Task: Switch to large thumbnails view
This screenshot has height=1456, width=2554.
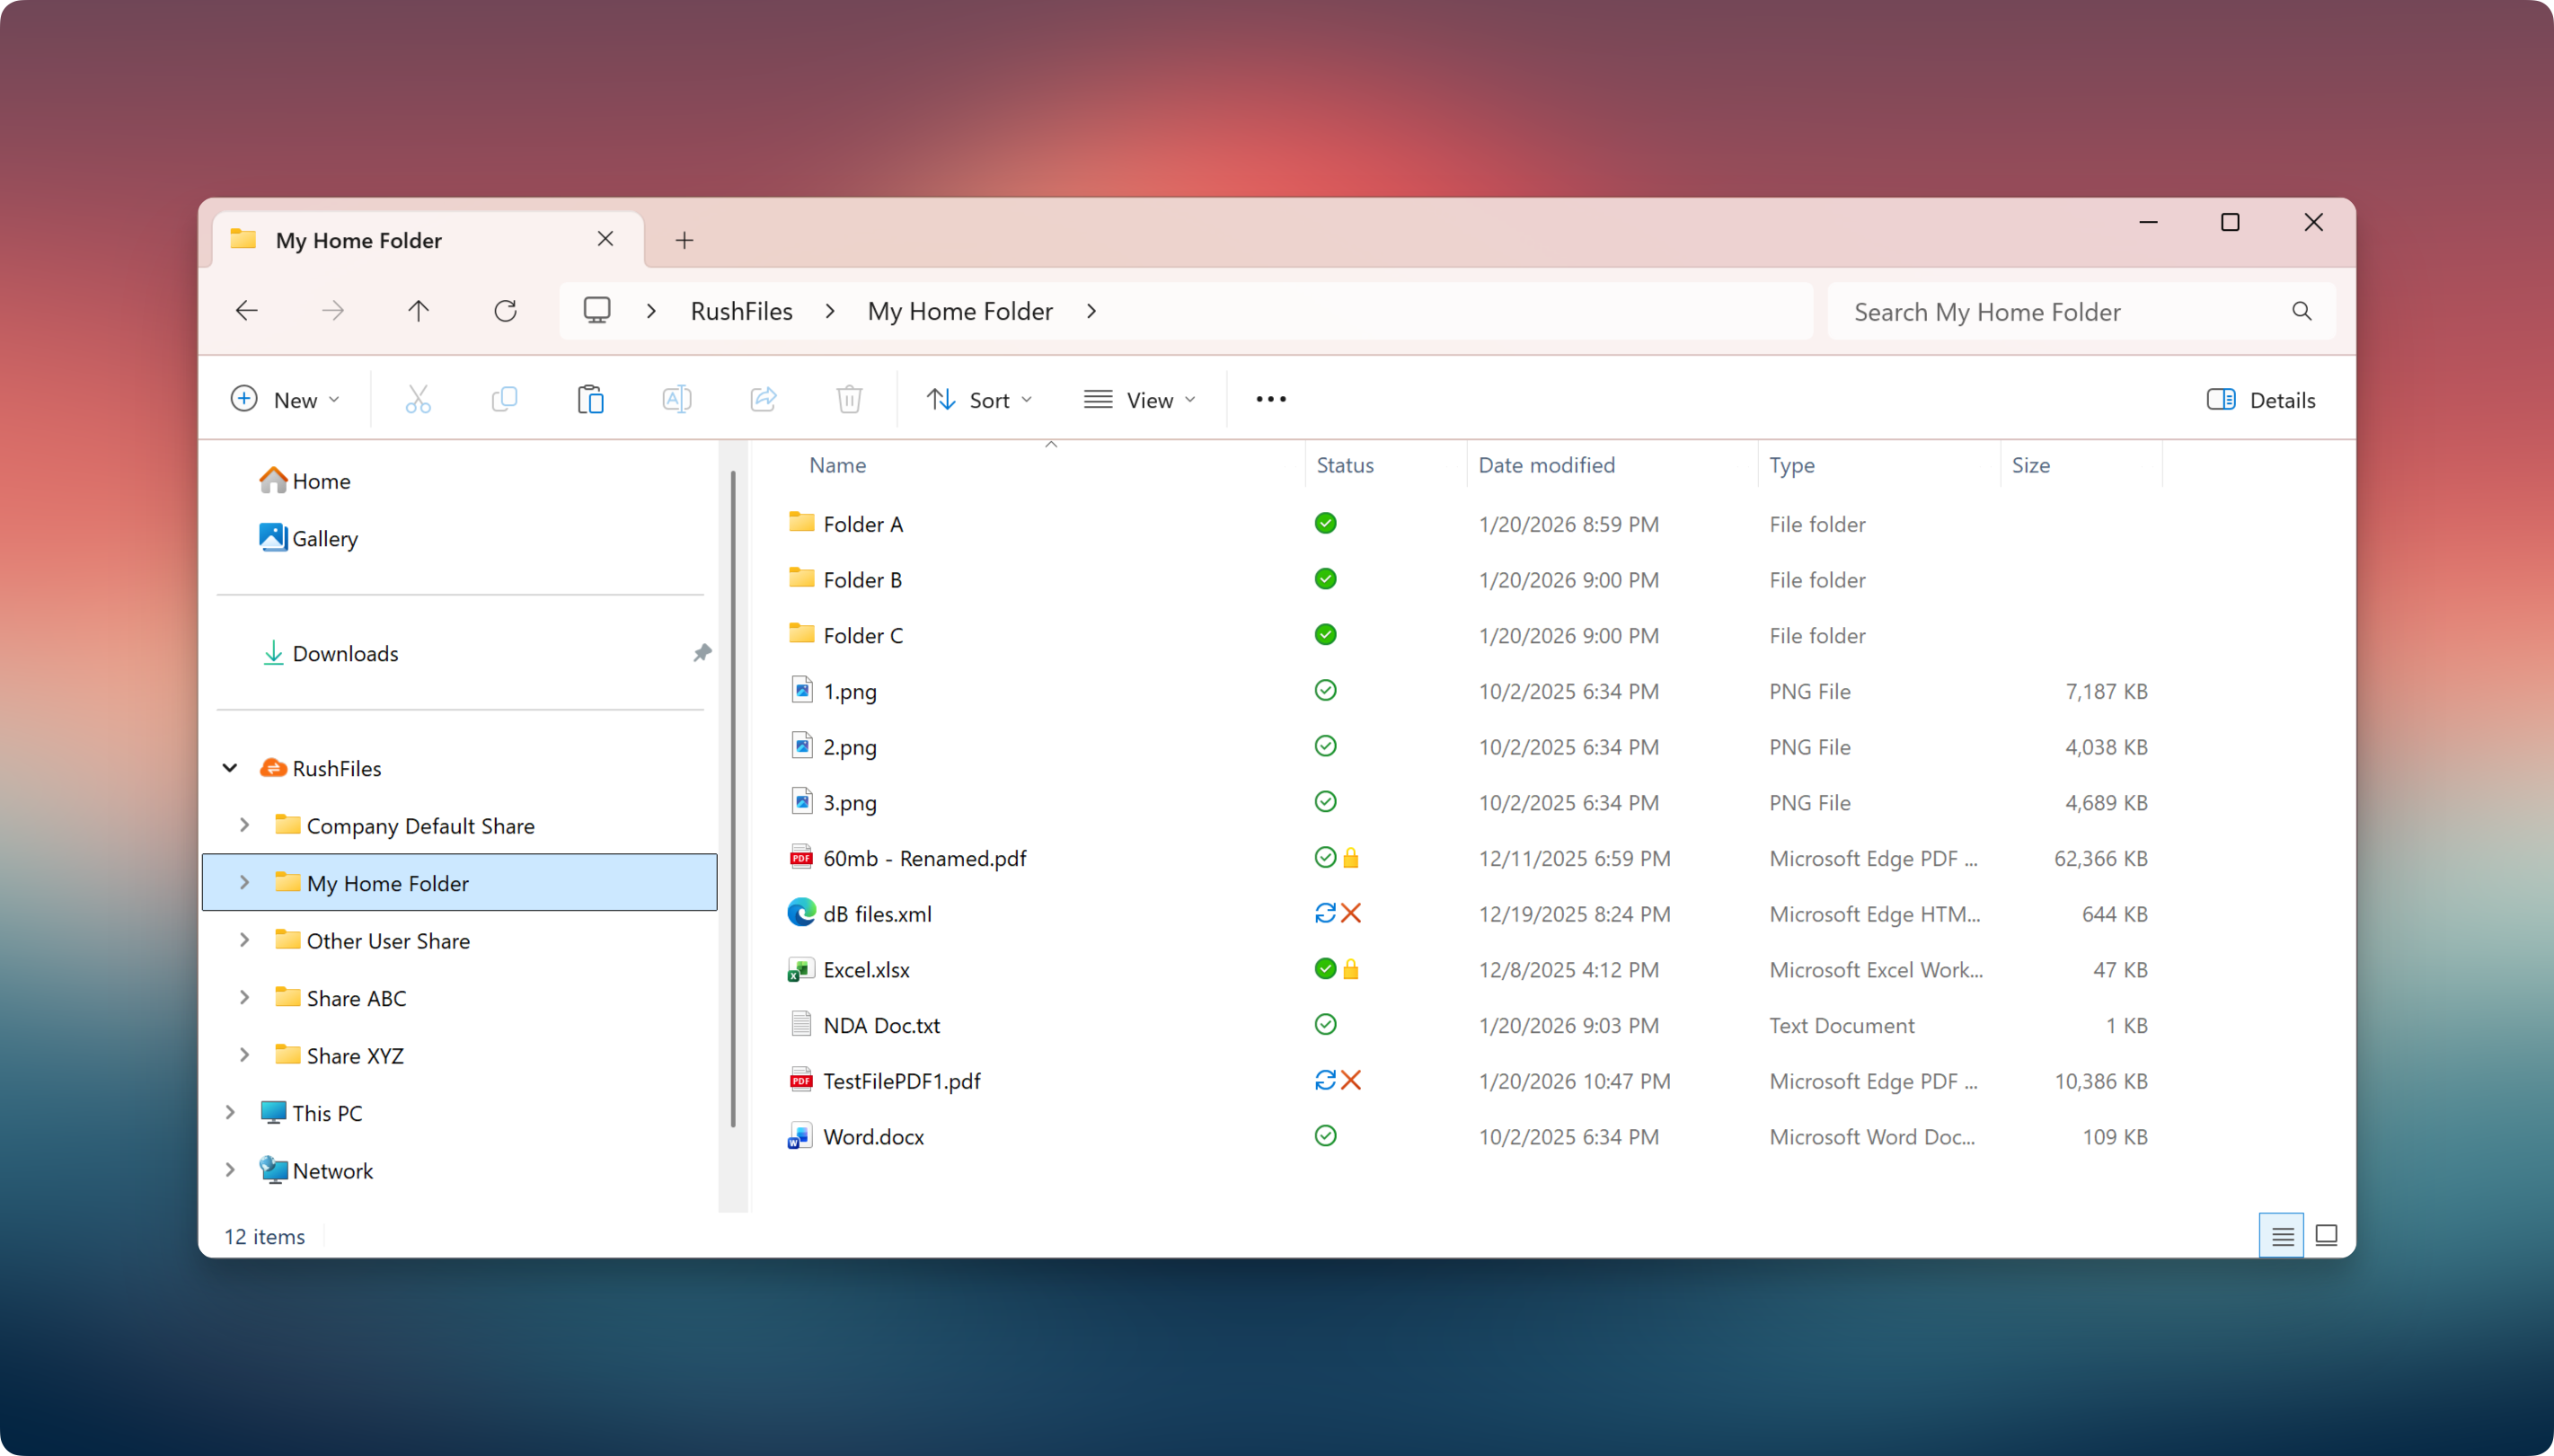Action: click(2326, 1235)
